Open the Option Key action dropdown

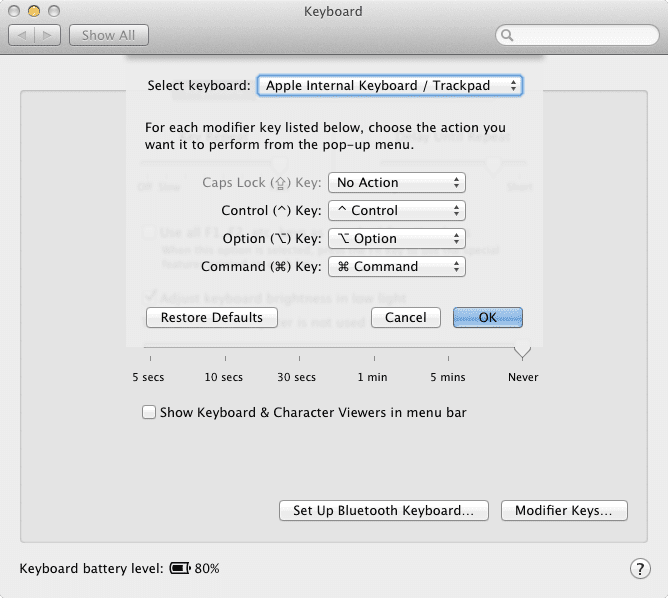(x=397, y=239)
